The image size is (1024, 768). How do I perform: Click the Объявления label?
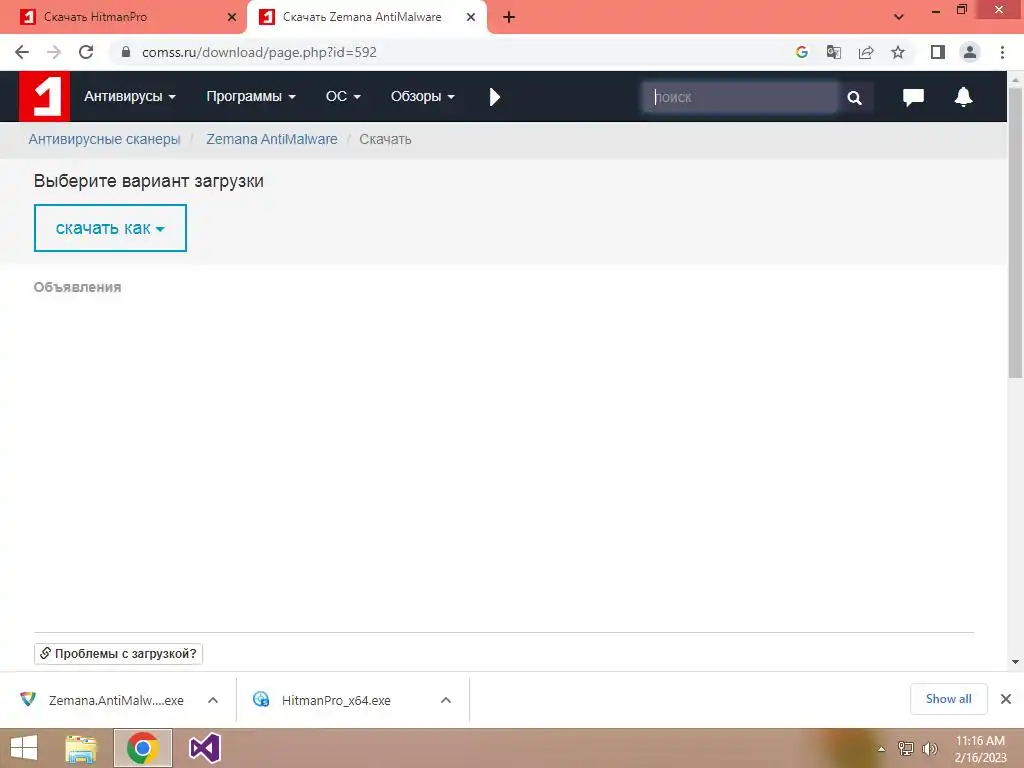coord(77,287)
